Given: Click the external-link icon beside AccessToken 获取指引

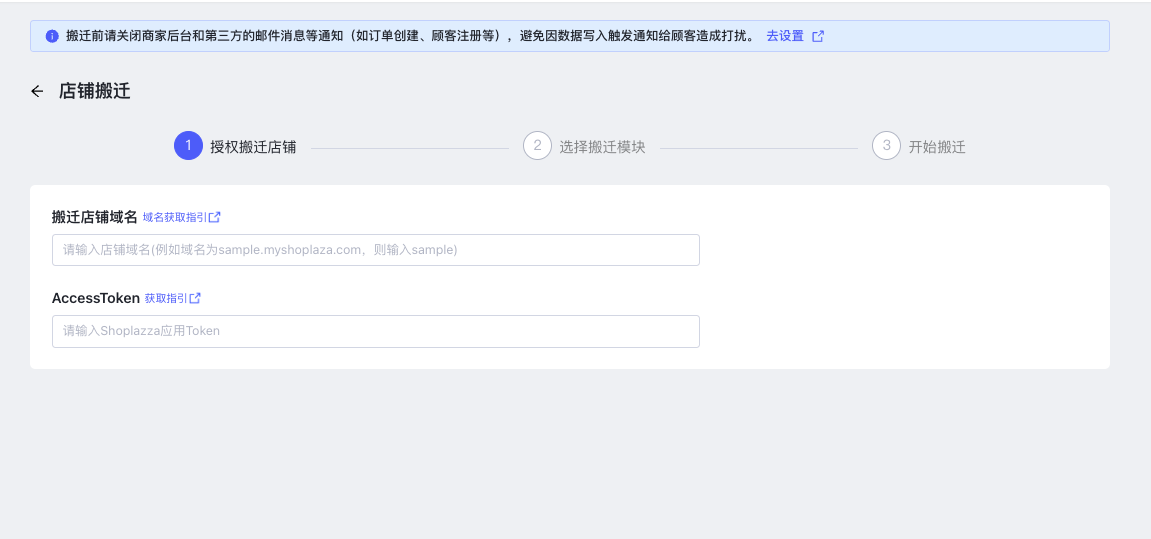Looking at the screenshot, I should coord(195,298).
